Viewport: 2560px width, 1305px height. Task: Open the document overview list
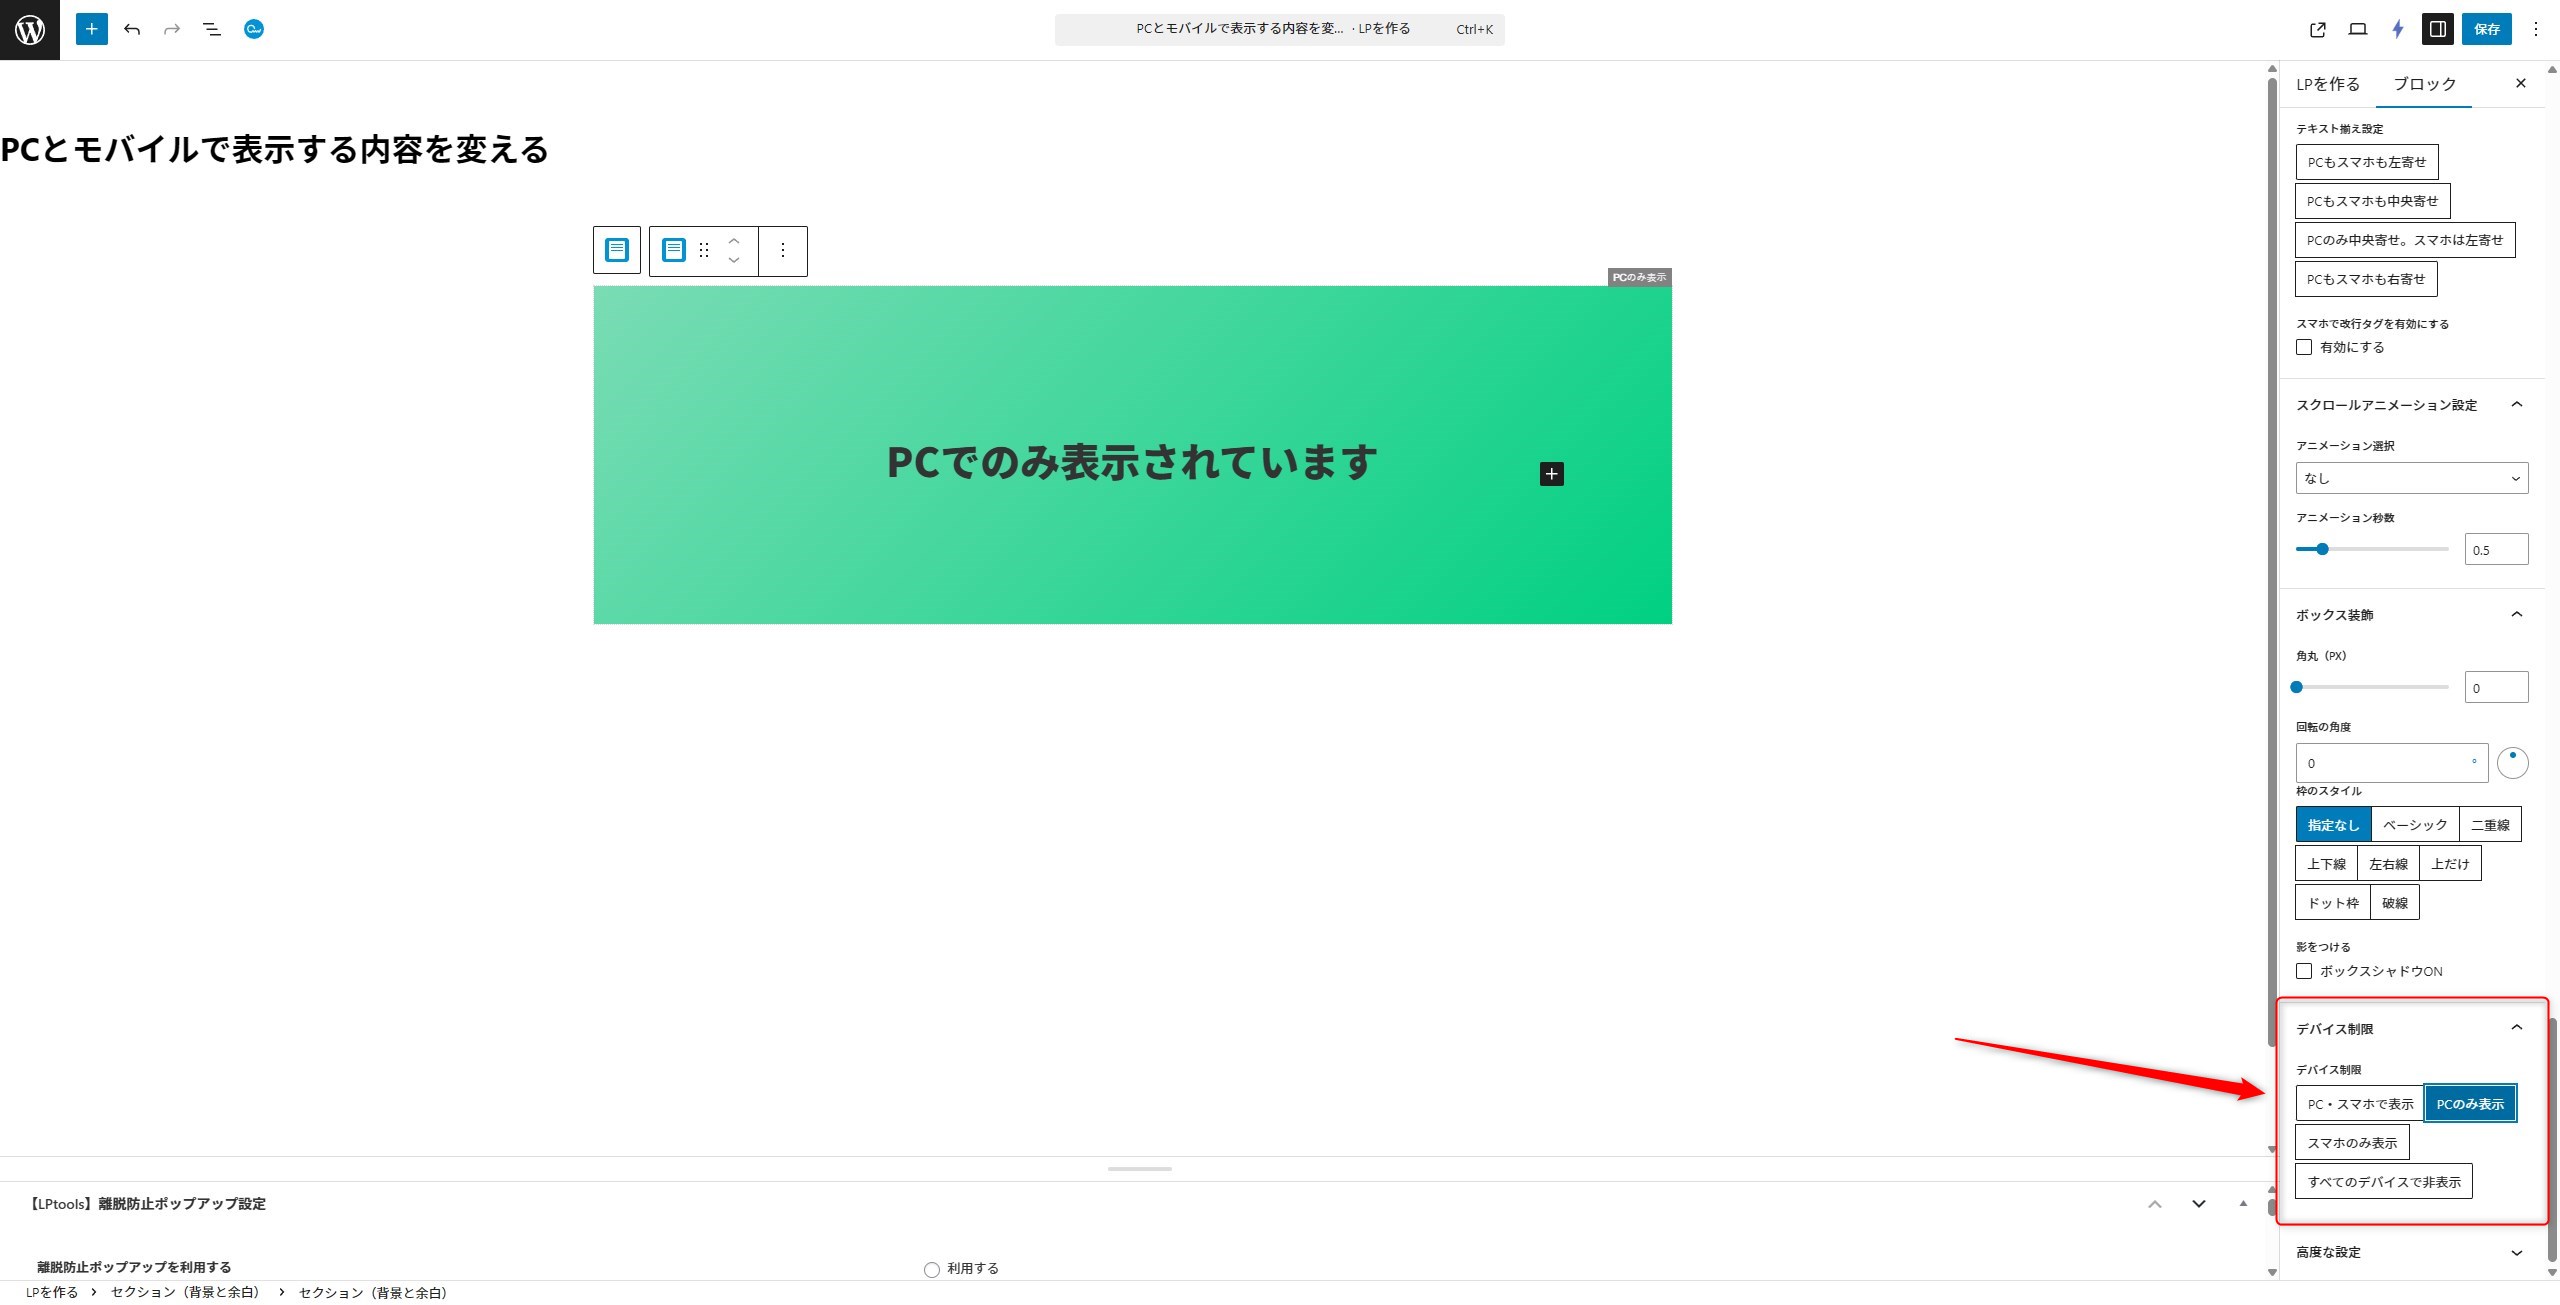212,29
